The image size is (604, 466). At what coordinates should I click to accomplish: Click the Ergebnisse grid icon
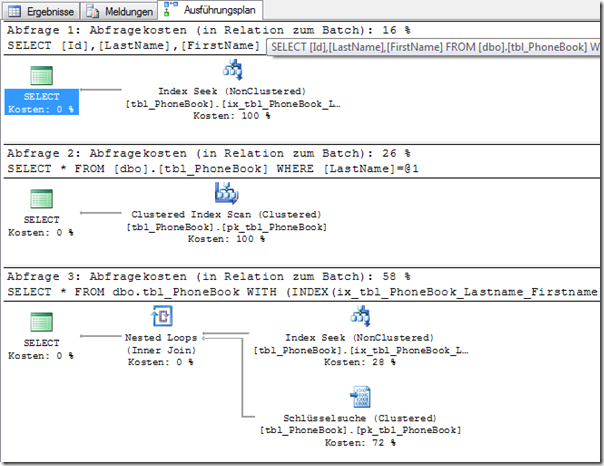coord(15,12)
